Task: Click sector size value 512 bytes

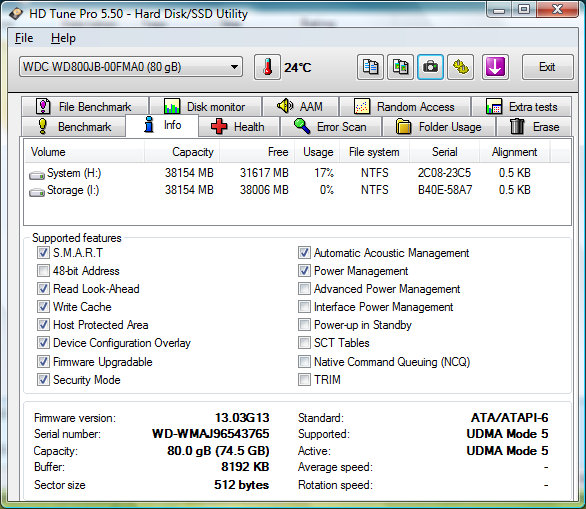Action: [x=241, y=485]
